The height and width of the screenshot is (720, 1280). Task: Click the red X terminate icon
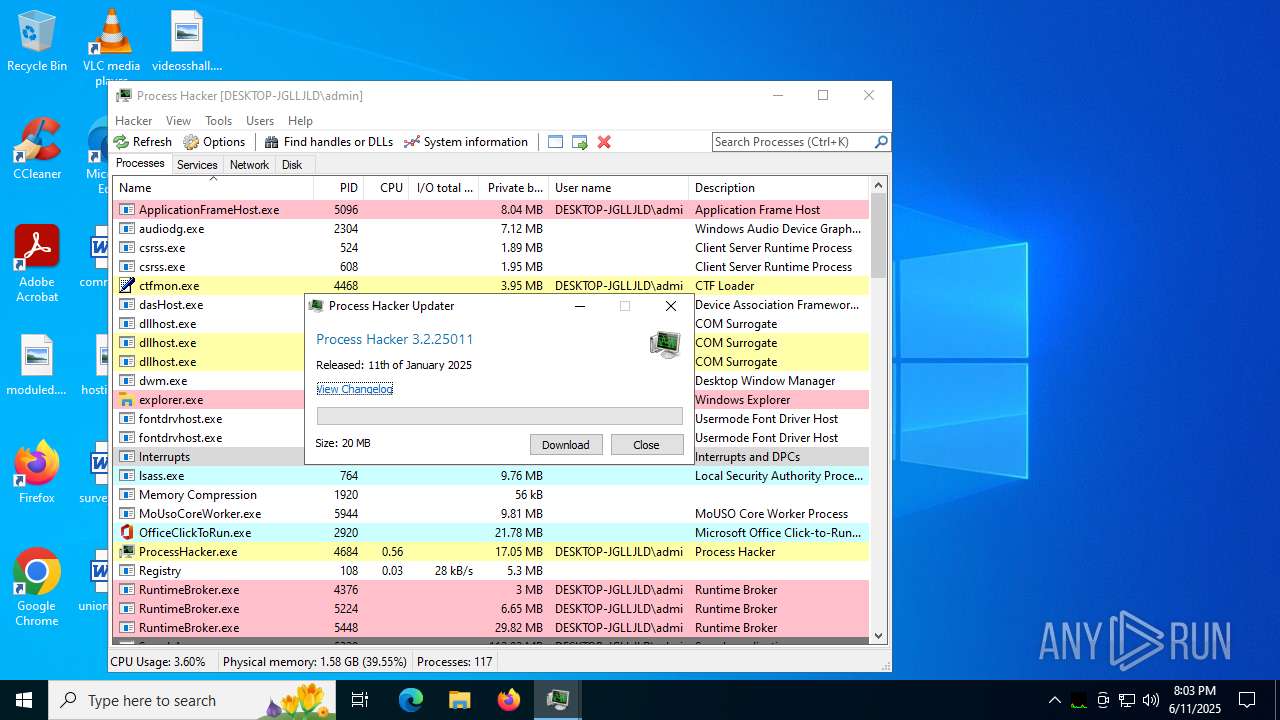click(x=604, y=142)
